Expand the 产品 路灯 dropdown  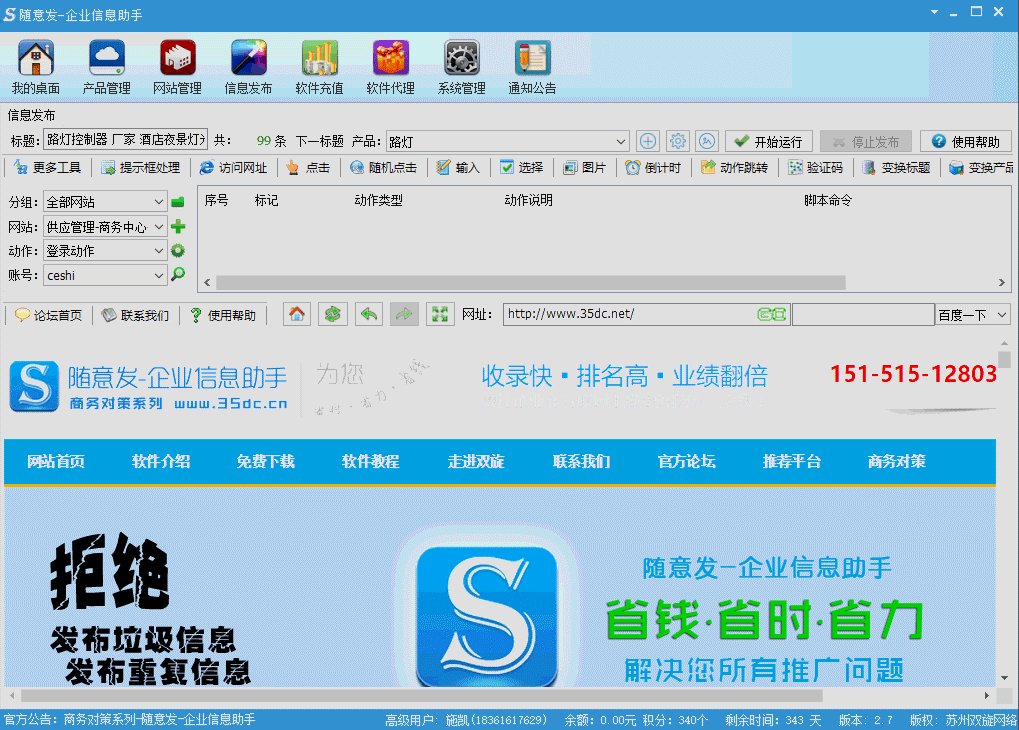coord(621,142)
